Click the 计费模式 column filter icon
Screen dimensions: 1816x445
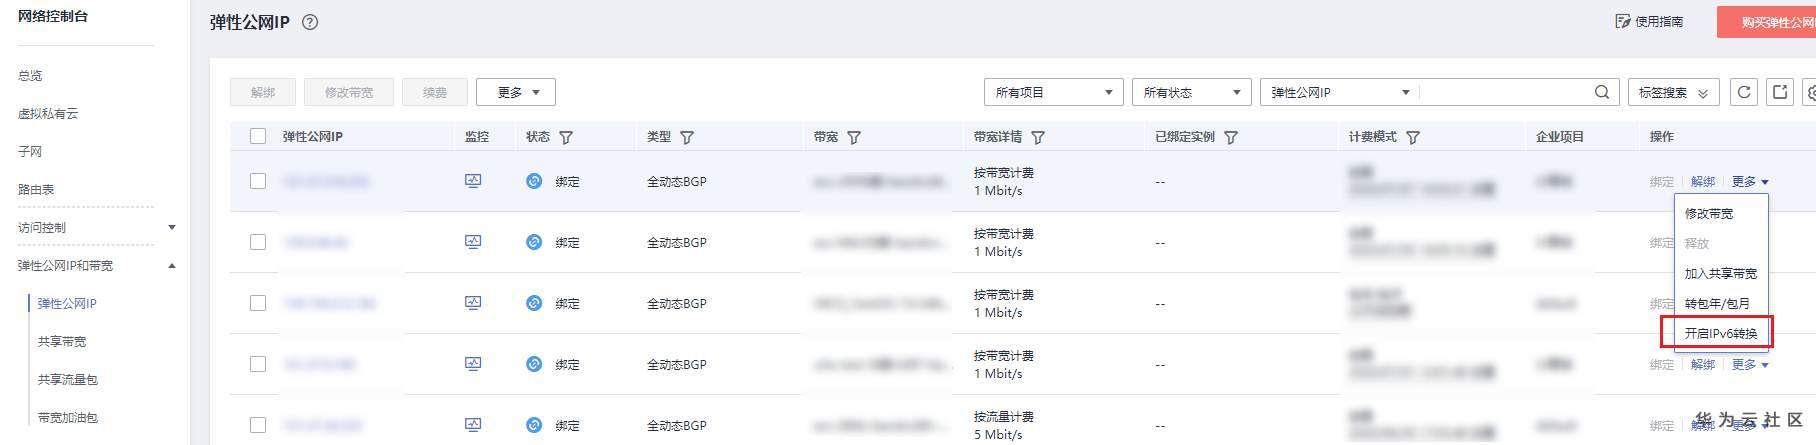pyautogui.click(x=1413, y=137)
